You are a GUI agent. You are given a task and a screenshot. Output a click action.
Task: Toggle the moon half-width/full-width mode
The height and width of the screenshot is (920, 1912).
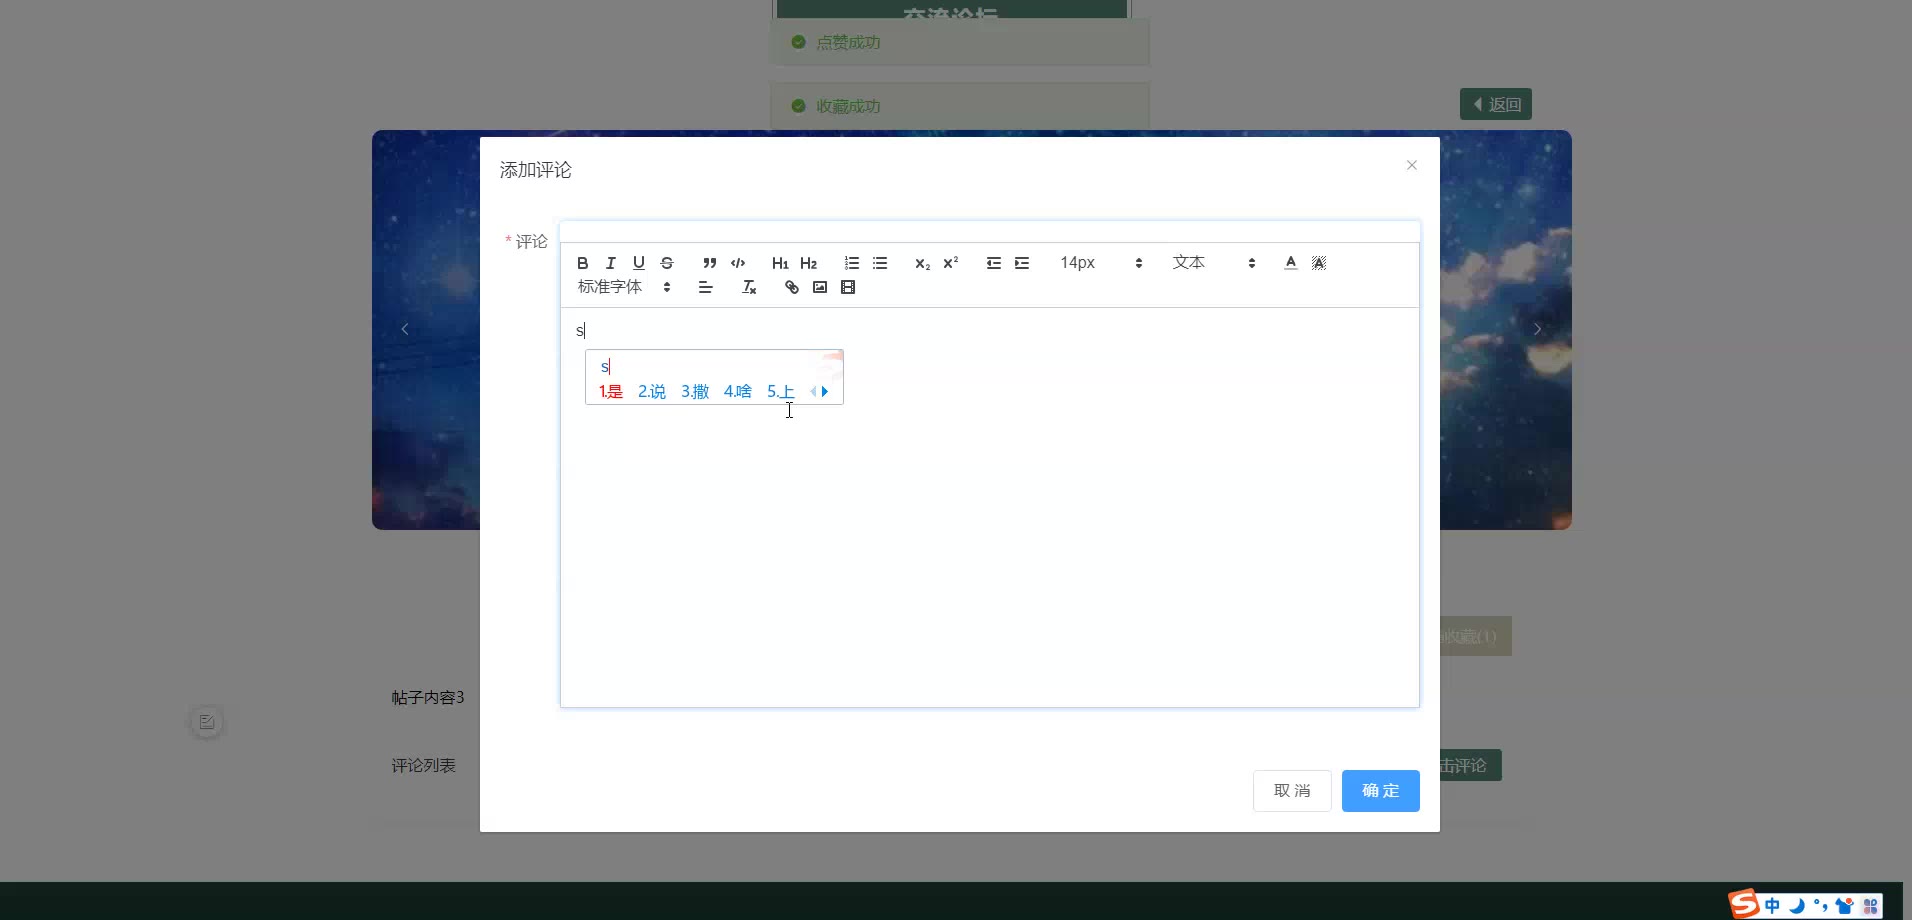point(1797,906)
